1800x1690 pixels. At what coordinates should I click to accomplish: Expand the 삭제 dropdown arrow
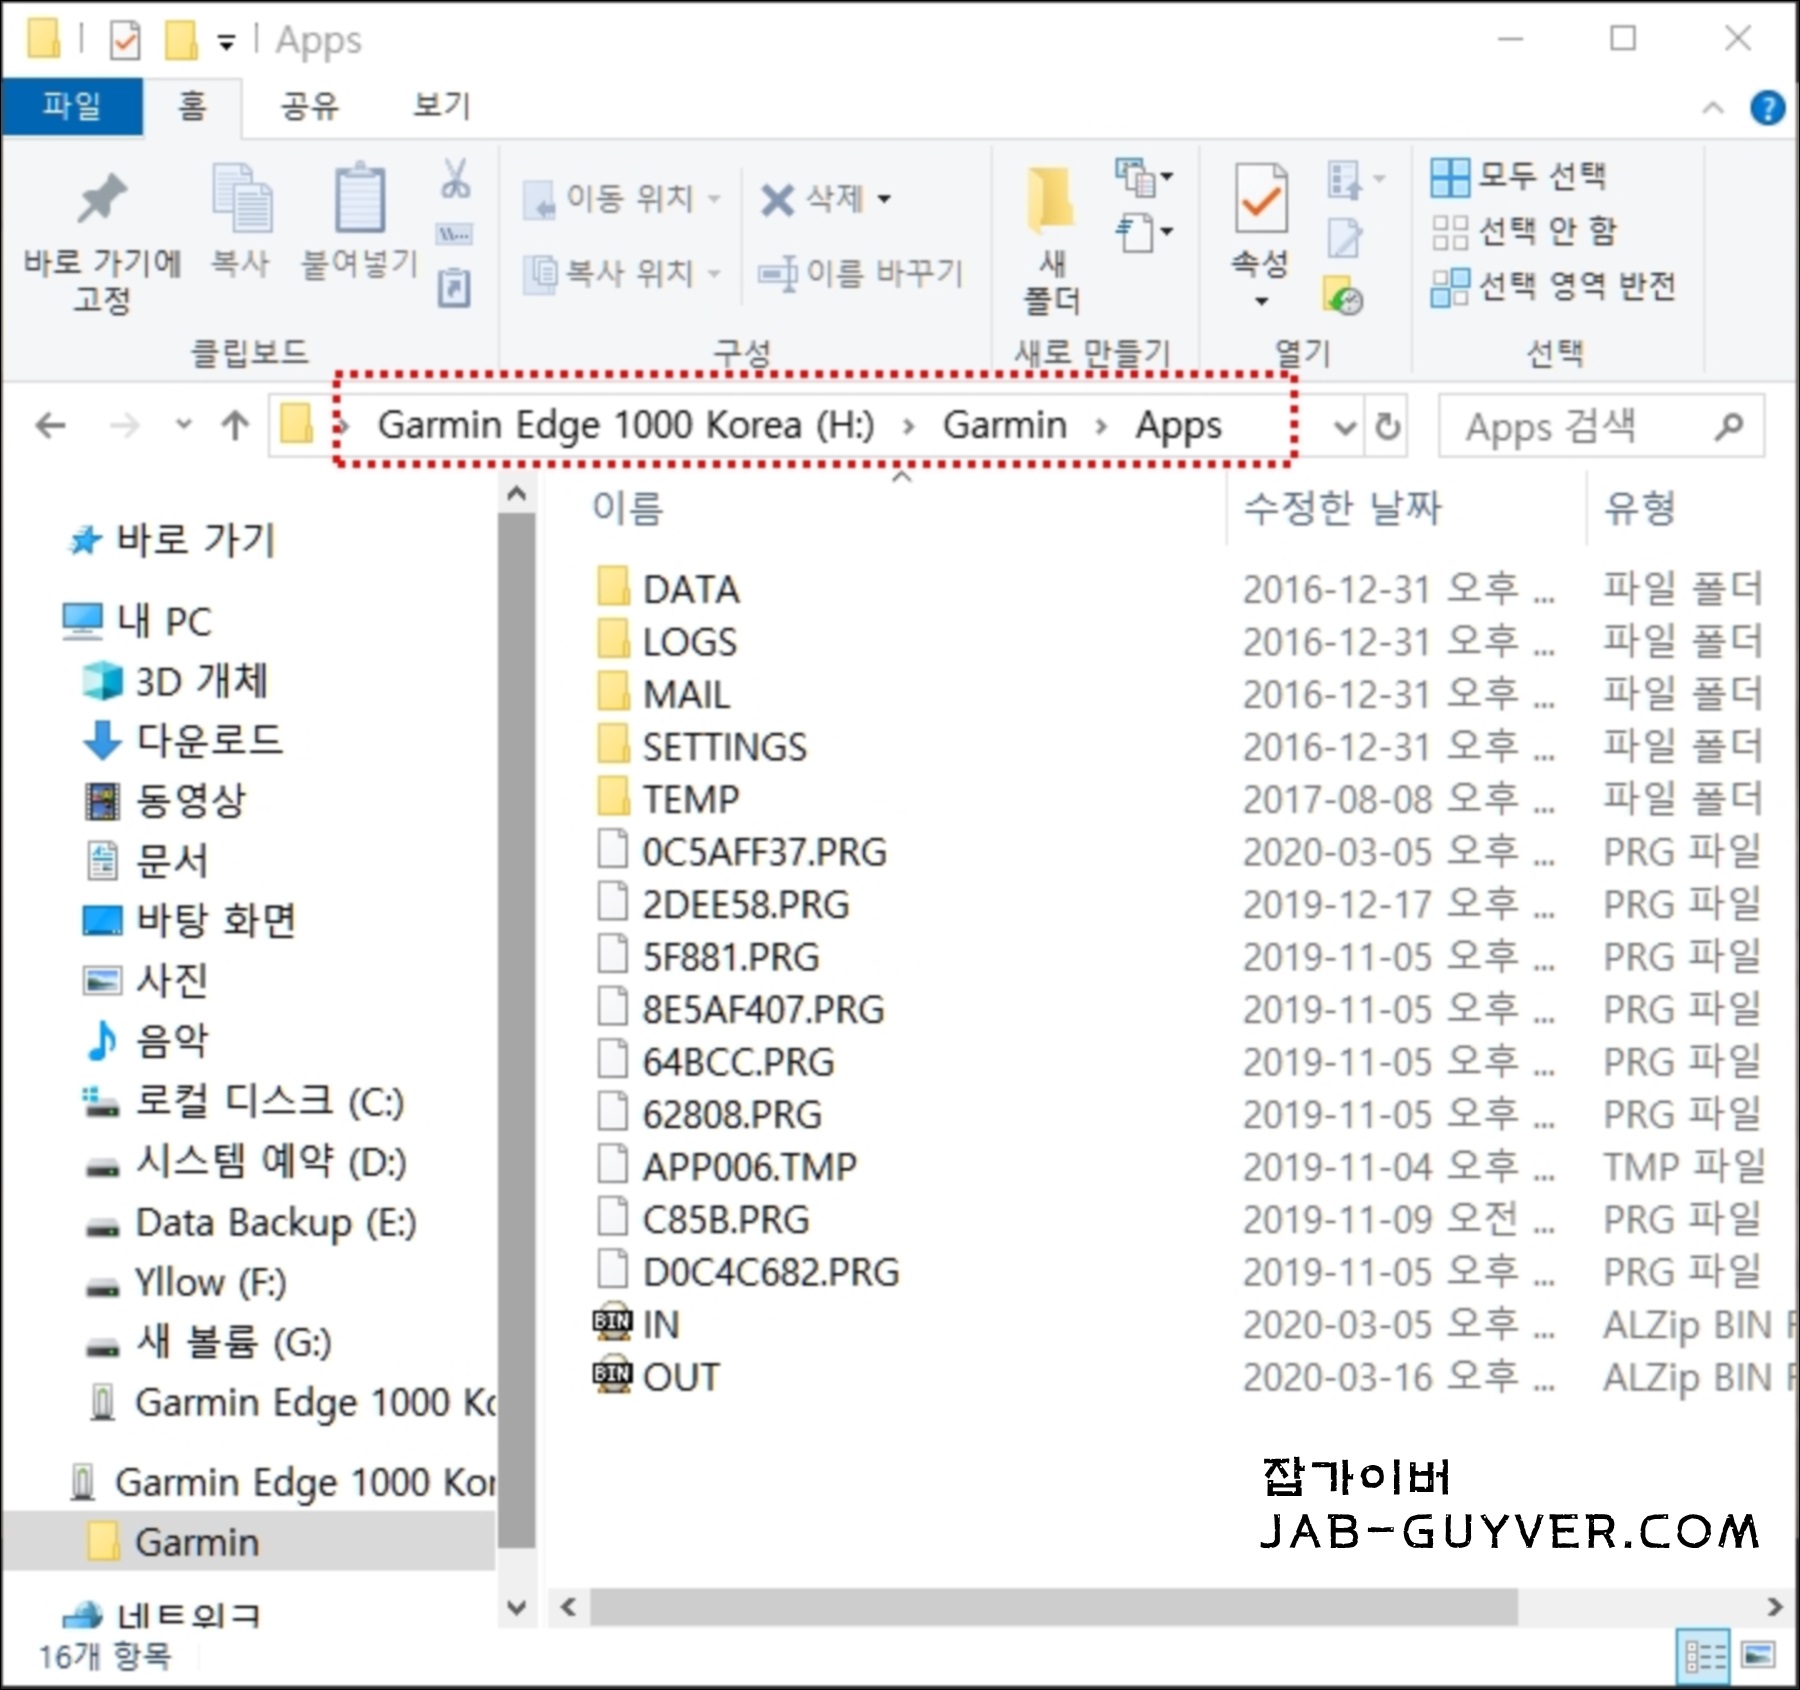(x=884, y=199)
